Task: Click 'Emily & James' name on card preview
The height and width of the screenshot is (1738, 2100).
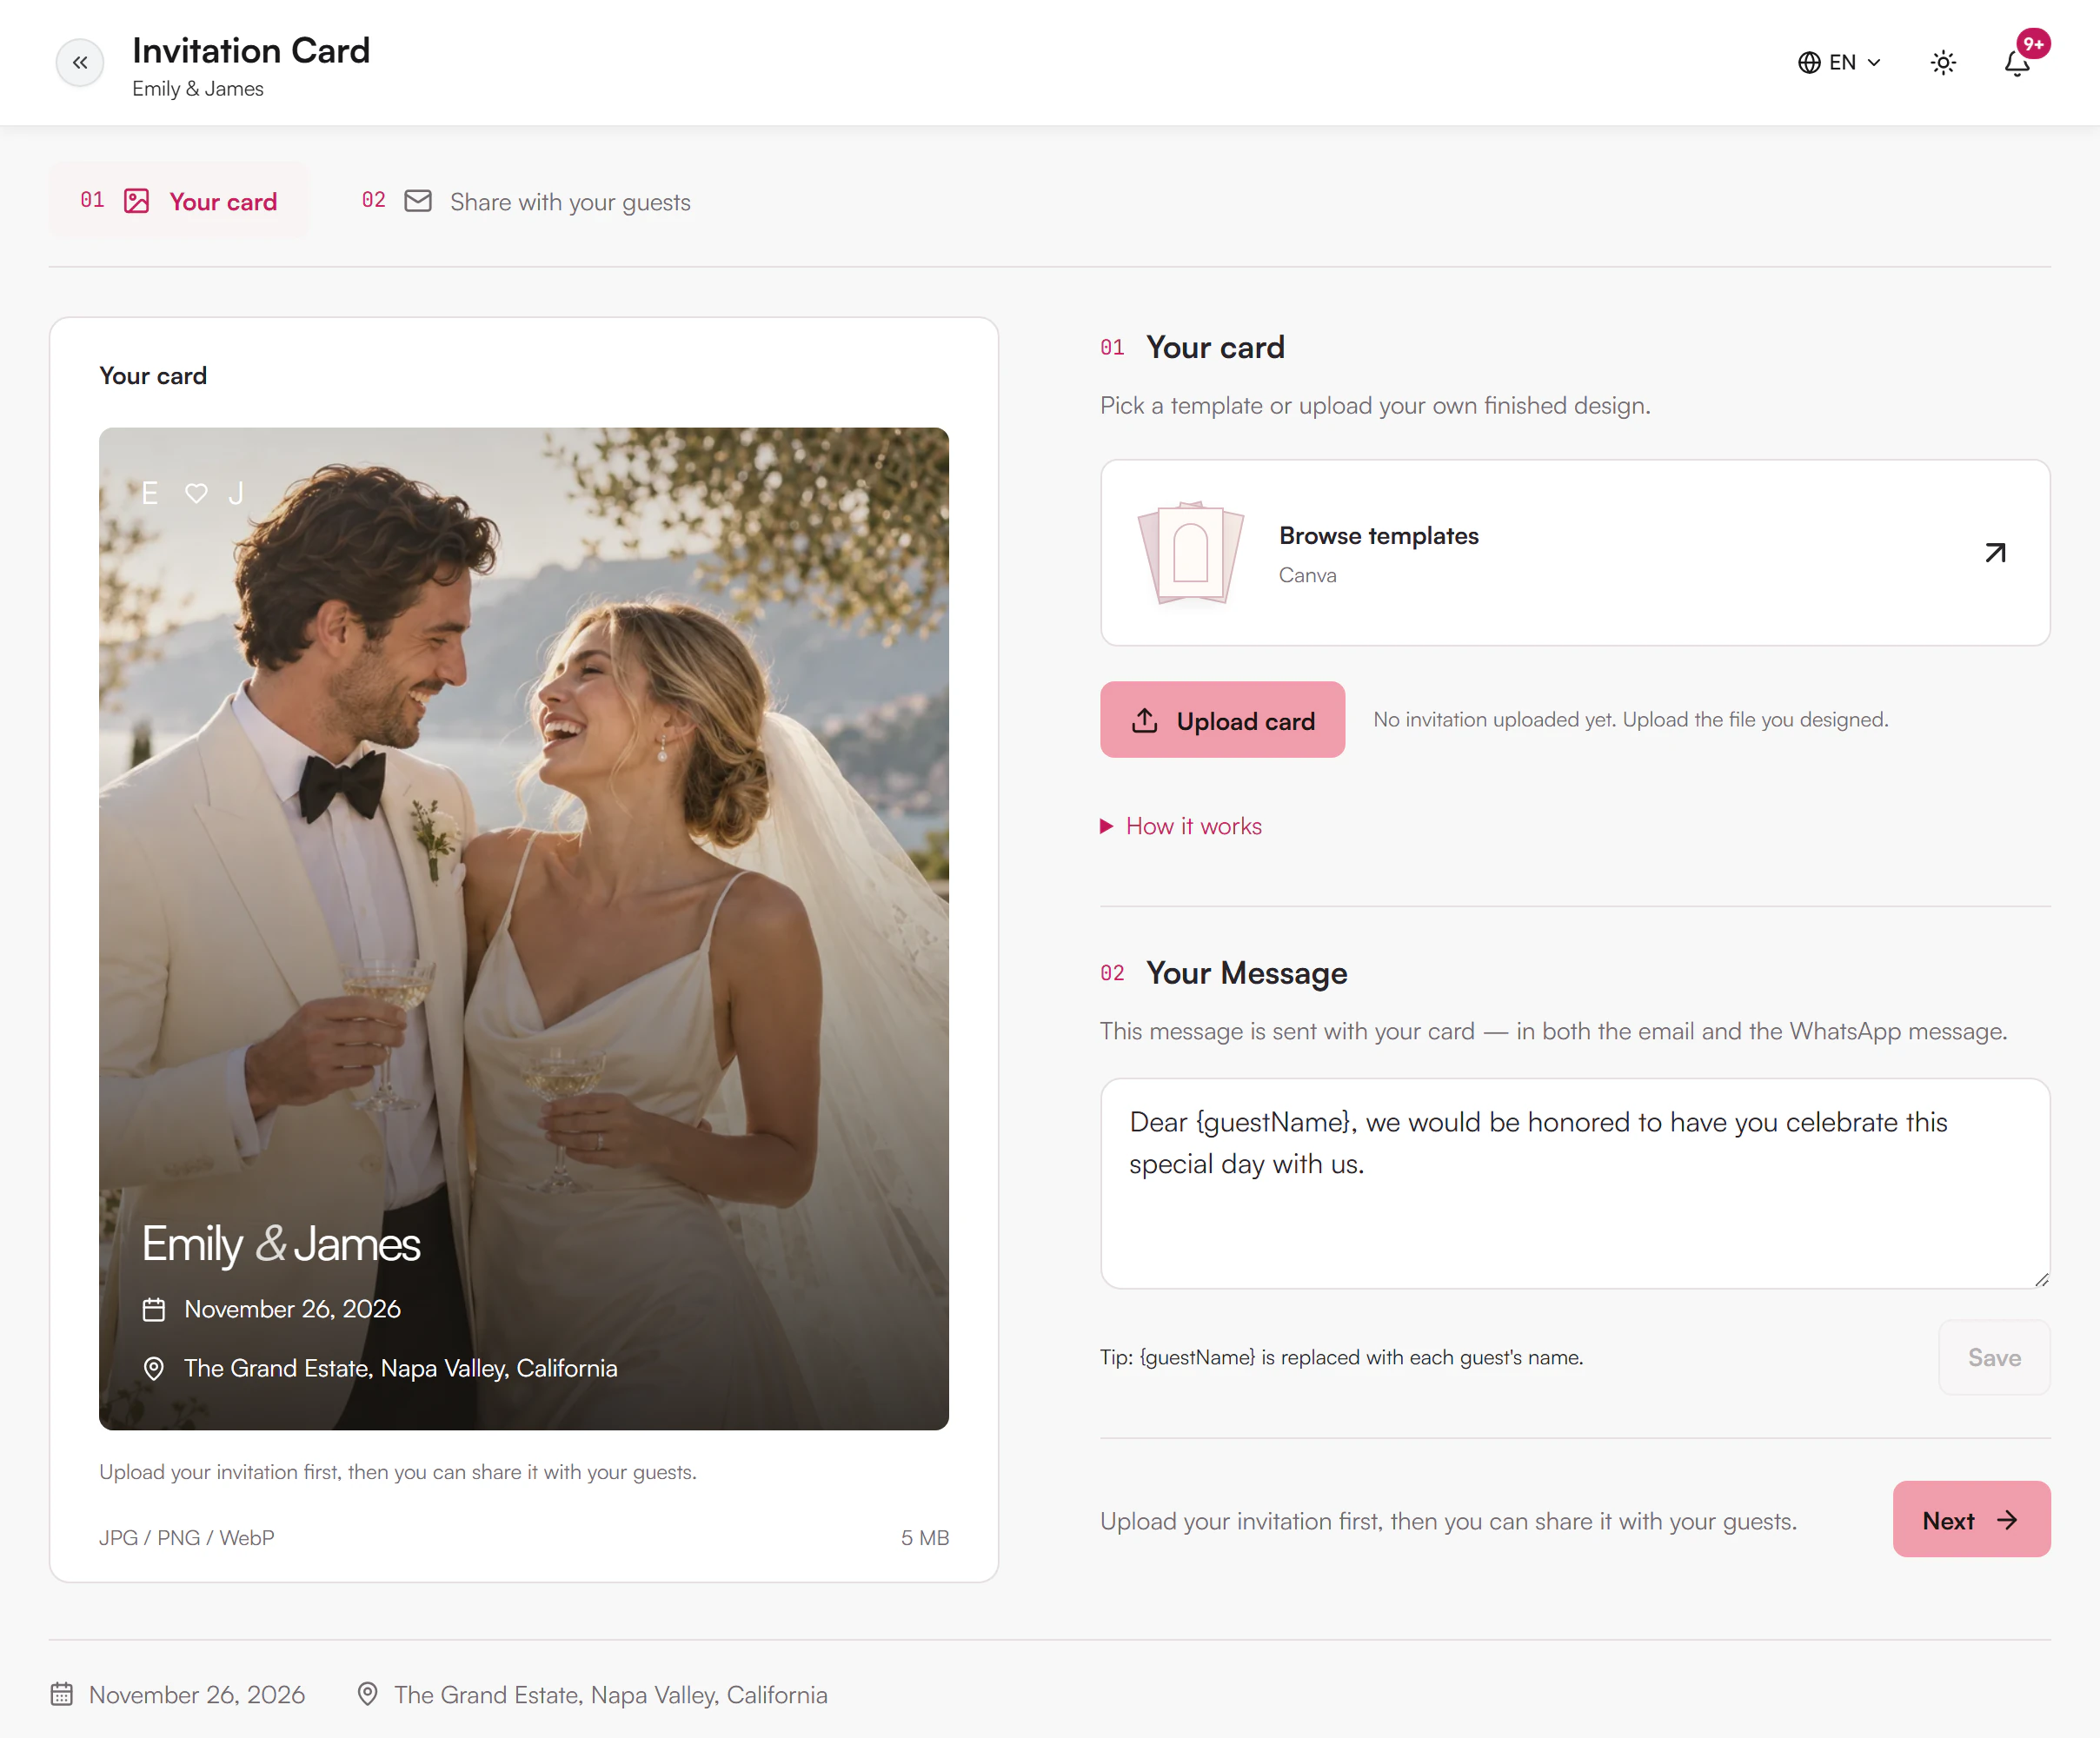Action: click(281, 1245)
